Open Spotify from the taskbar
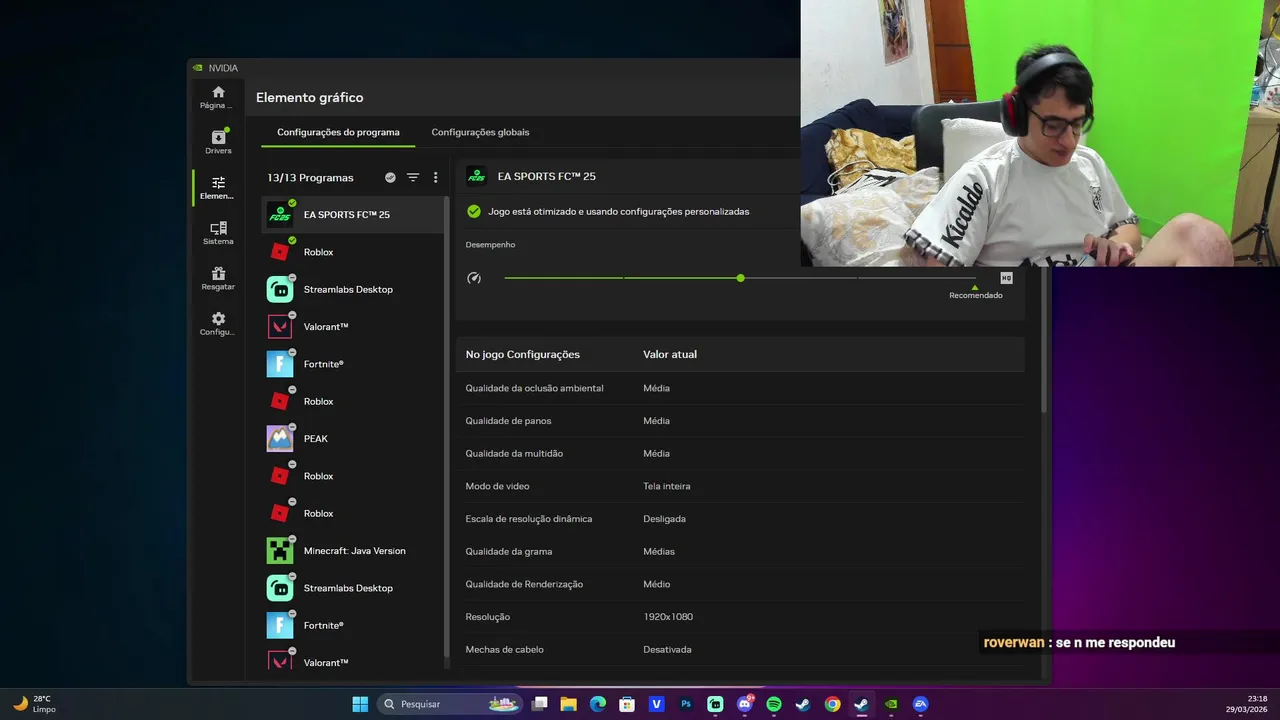 (773, 704)
